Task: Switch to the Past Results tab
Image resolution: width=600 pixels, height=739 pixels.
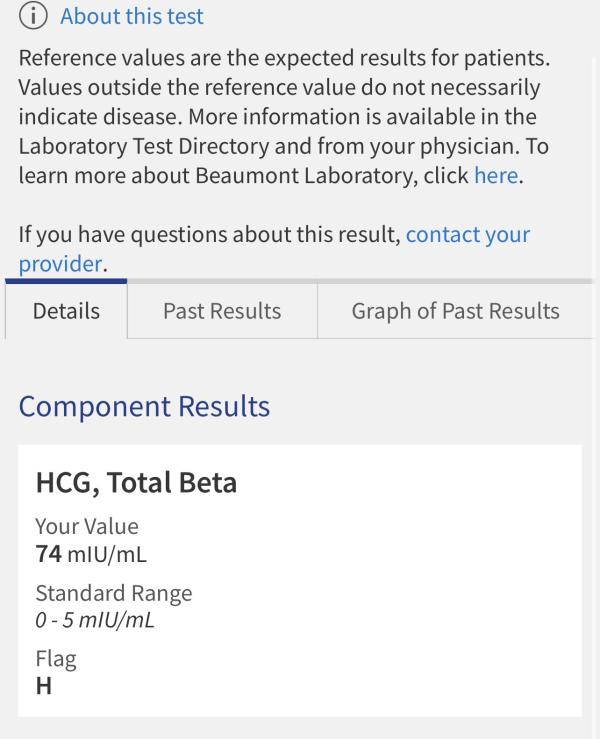Action: pyautogui.click(x=222, y=311)
